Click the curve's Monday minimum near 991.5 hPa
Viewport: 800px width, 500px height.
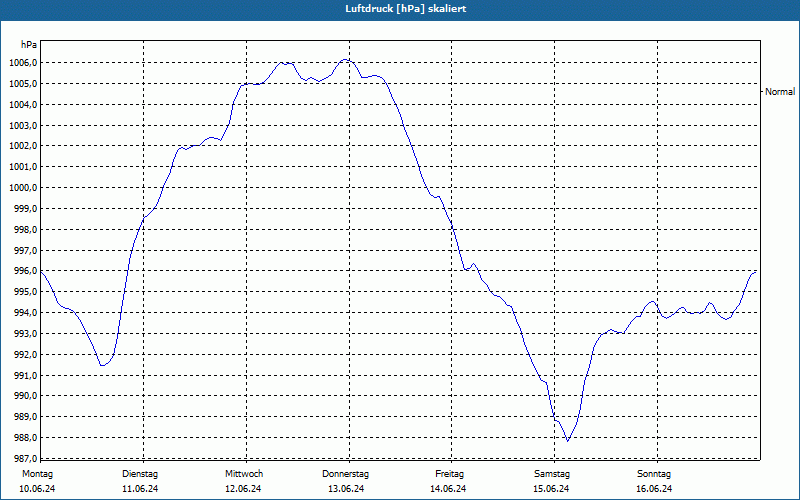click(103, 365)
